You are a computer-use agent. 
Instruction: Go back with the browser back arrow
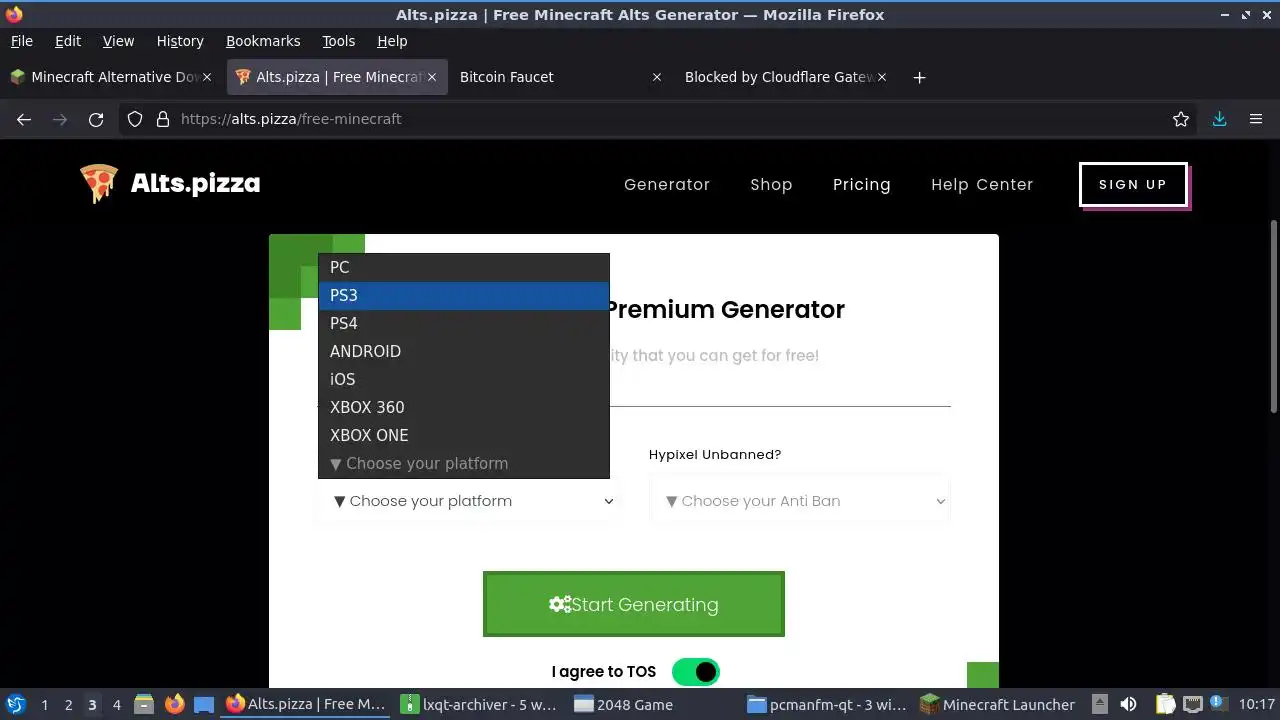pos(24,119)
